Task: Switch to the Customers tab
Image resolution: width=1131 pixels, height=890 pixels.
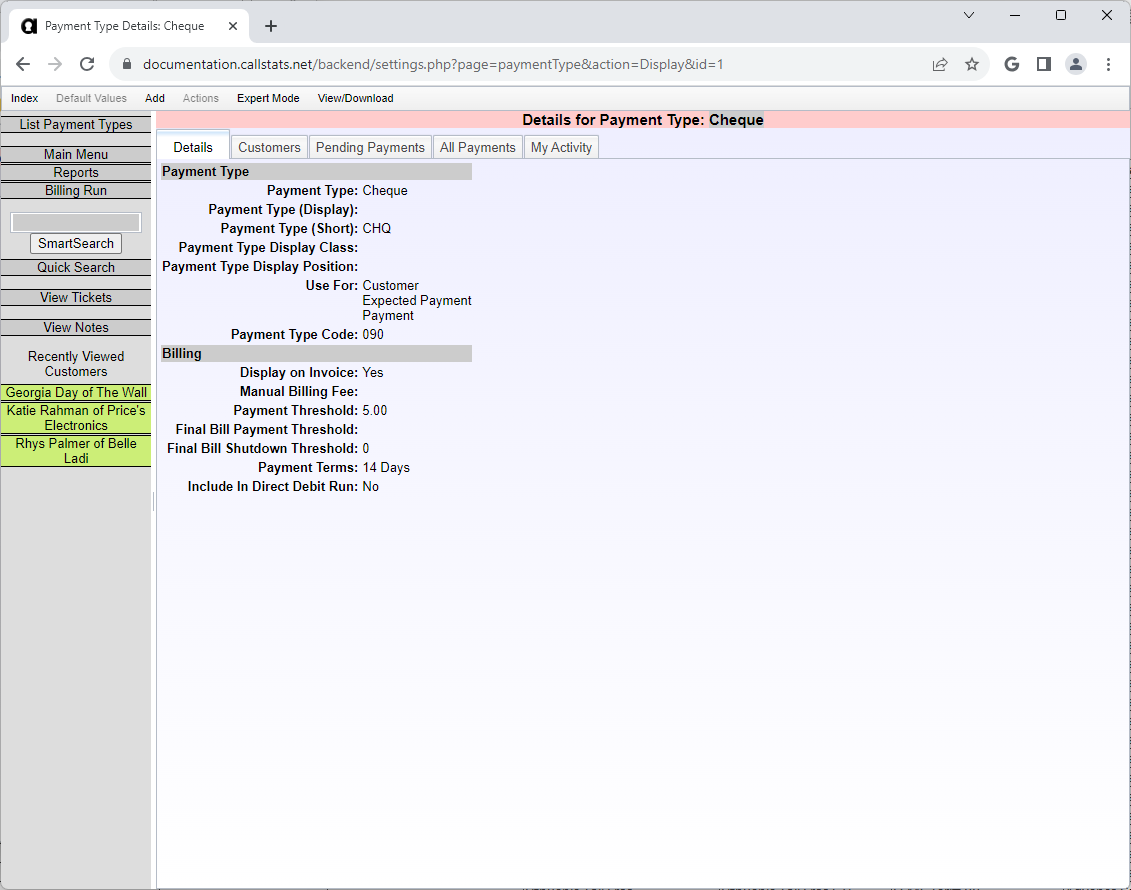Action: tap(269, 147)
